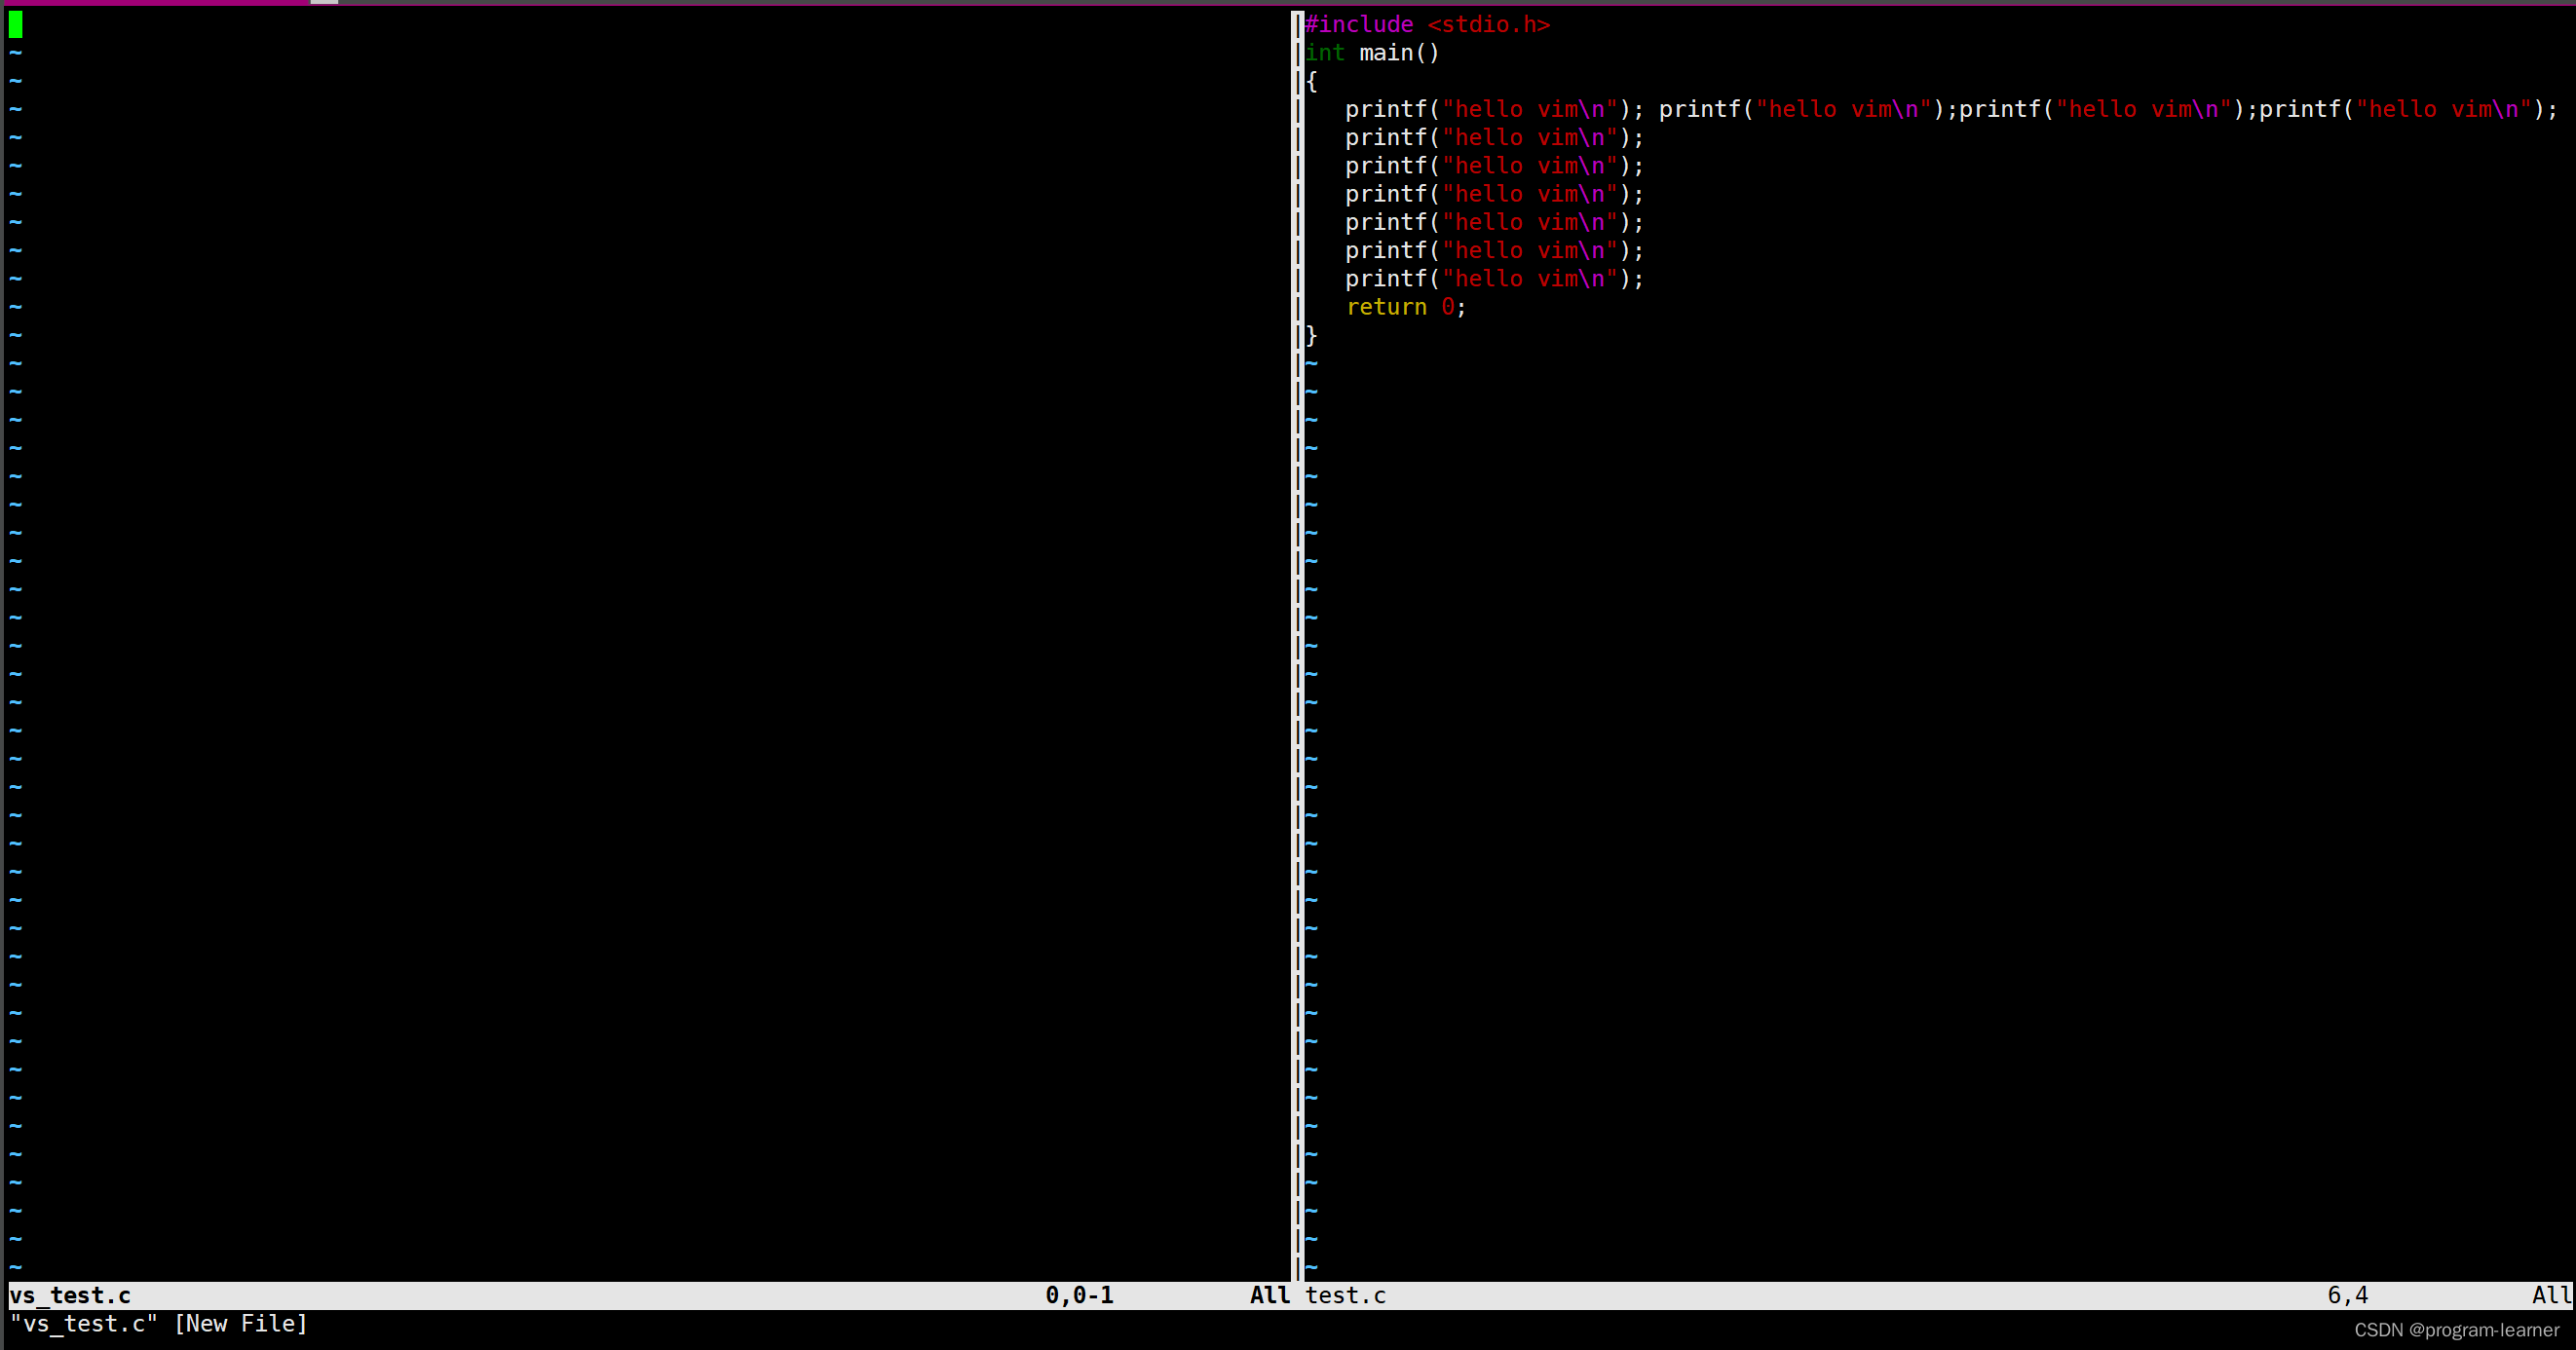Click the 0,0-1 cursor position indicator
Screen dimensions: 2576x1350
[1079, 1295]
